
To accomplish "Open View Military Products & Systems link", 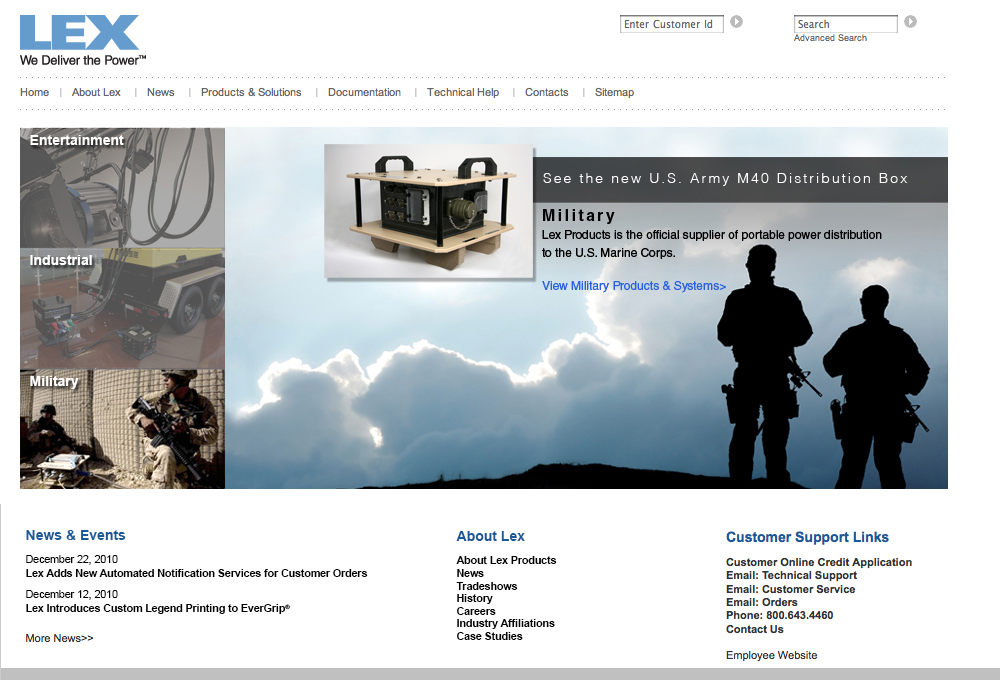I will (634, 286).
